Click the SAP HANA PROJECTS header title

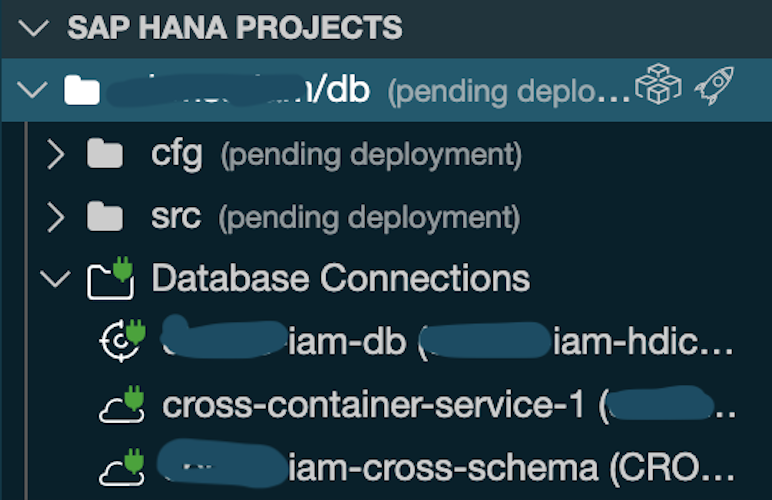(235, 28)
